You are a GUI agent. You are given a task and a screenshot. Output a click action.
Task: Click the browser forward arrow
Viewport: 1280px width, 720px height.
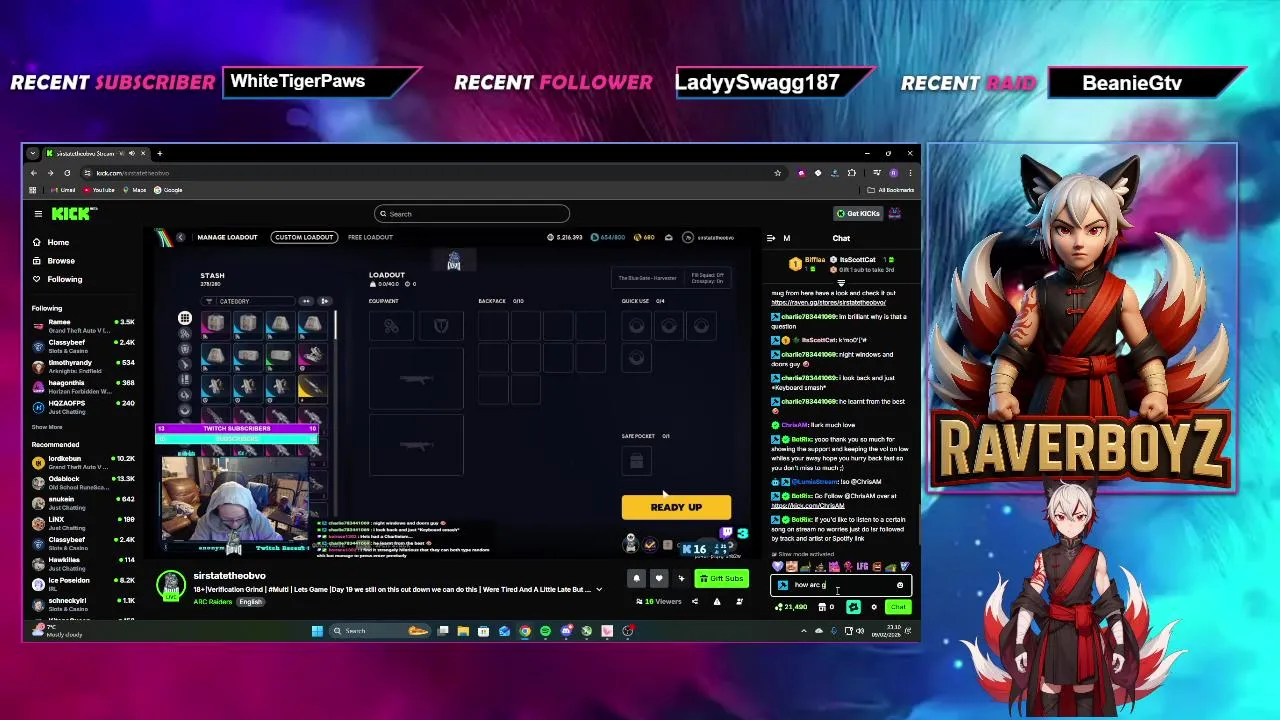(50, 173)
